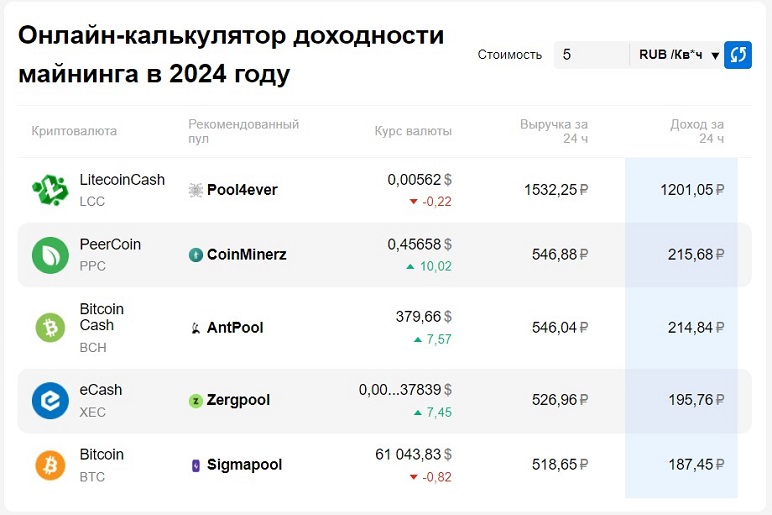The width and height of the screenshot is (772, 515).
Task: Open the Pool4ever recommended pool link
Action: 242,190
